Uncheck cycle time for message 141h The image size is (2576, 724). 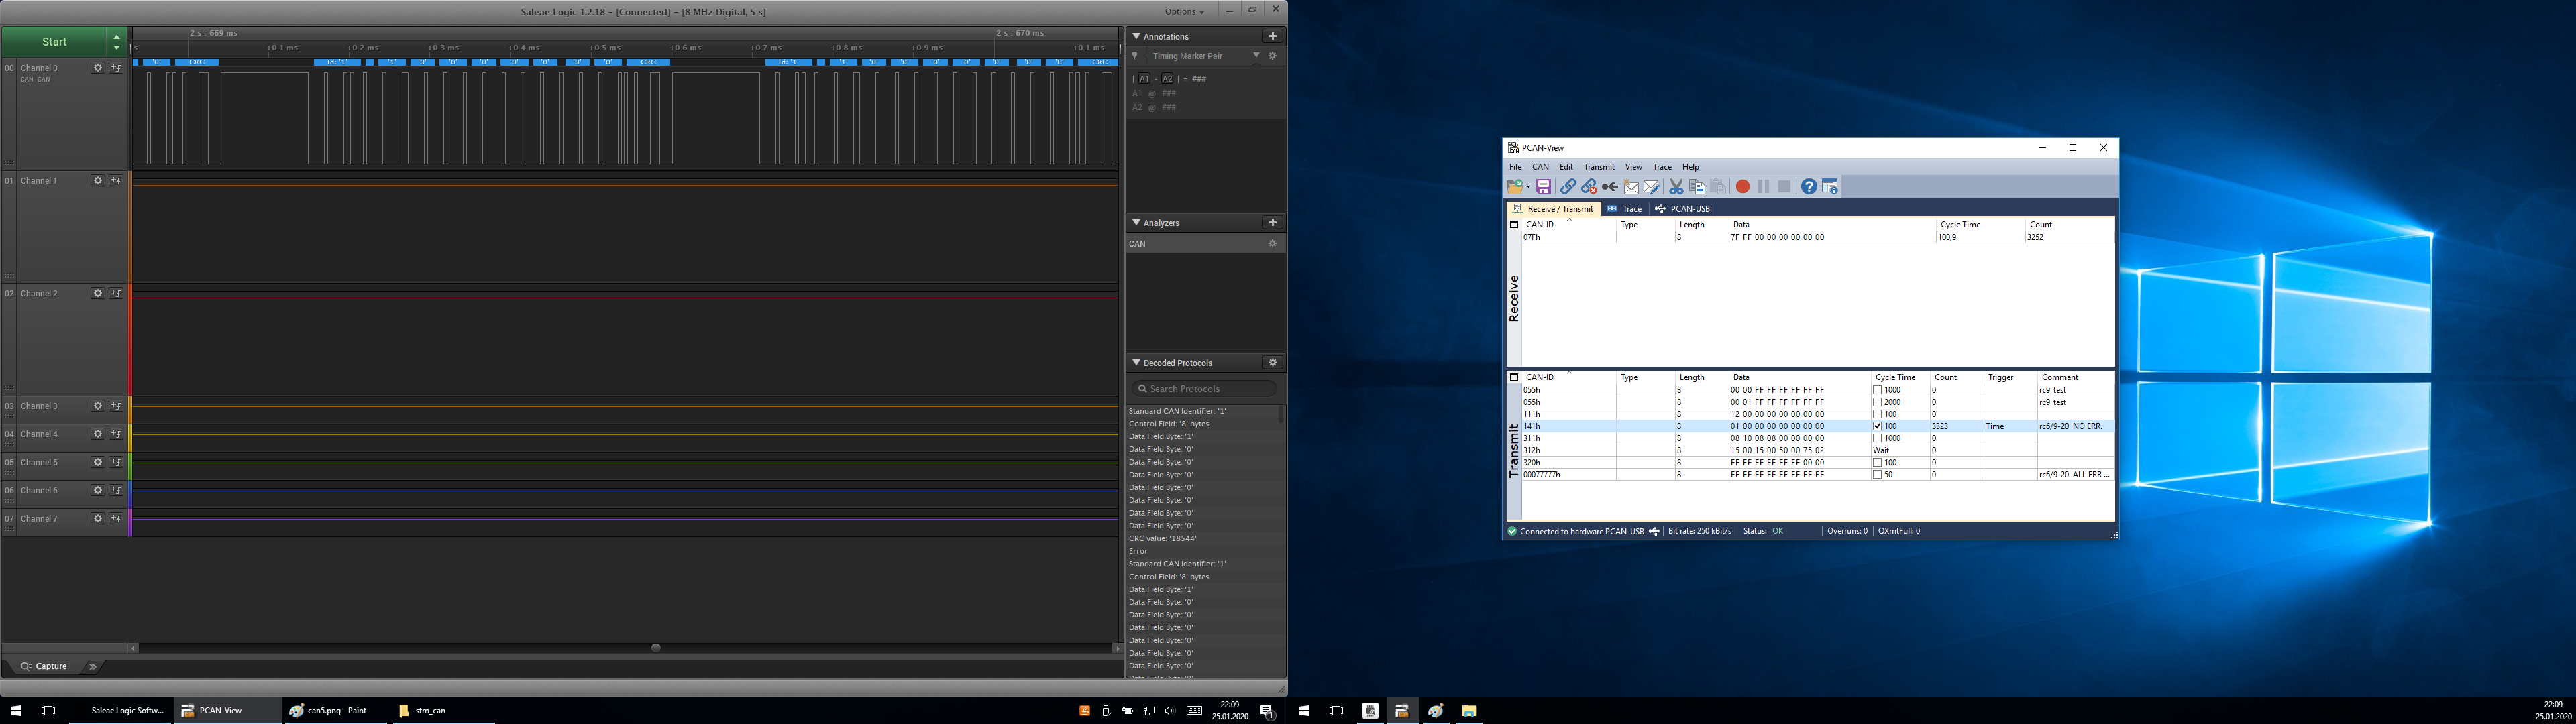[x=1877, y=426]
